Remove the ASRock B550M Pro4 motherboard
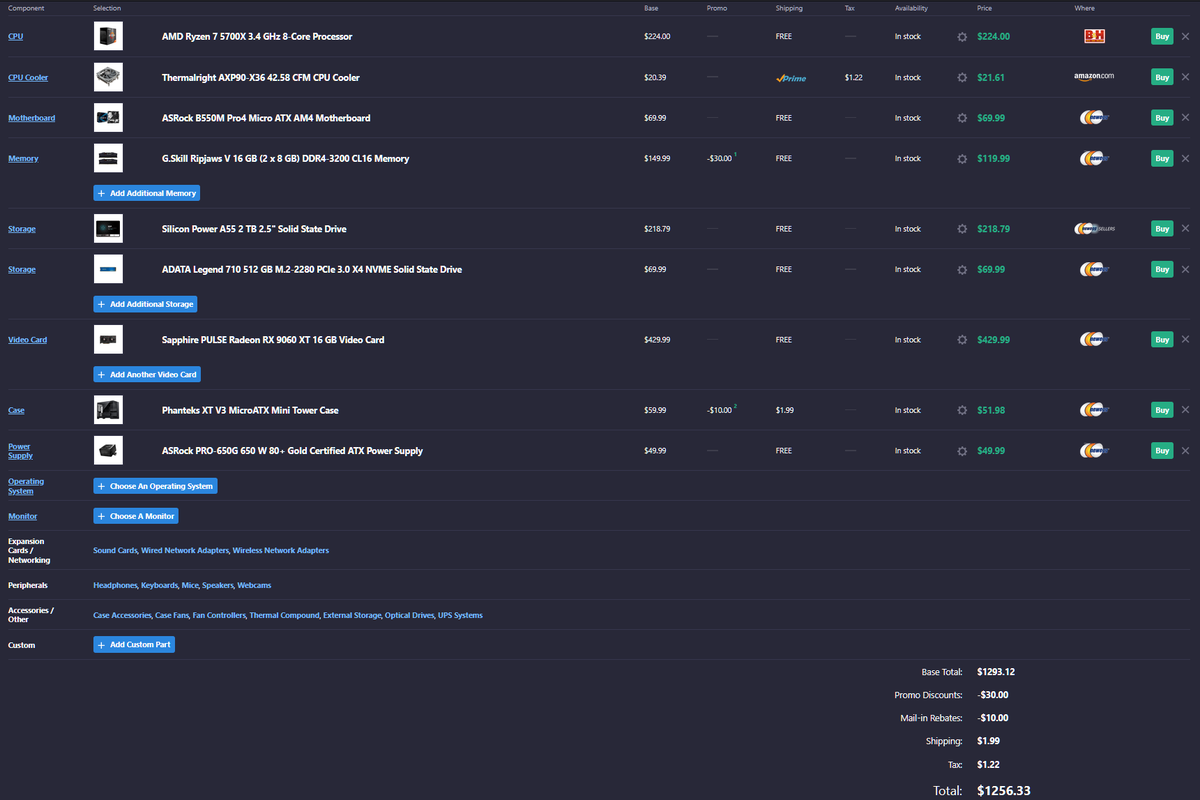 point(1185,118)
